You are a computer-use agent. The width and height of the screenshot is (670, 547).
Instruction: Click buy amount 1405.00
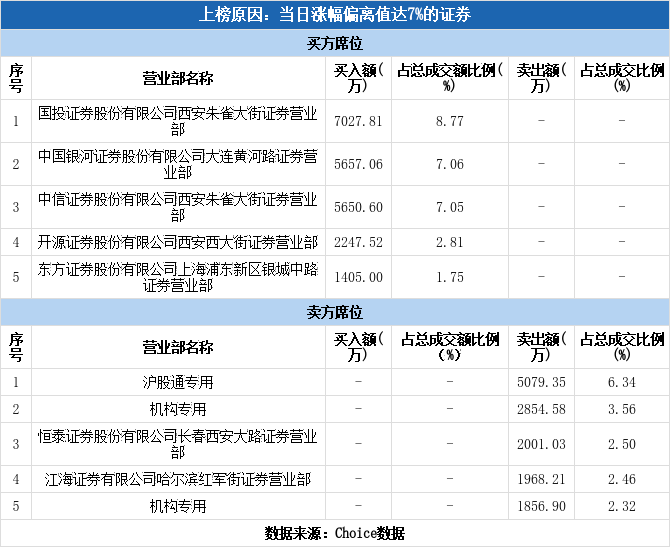(358, 277)
